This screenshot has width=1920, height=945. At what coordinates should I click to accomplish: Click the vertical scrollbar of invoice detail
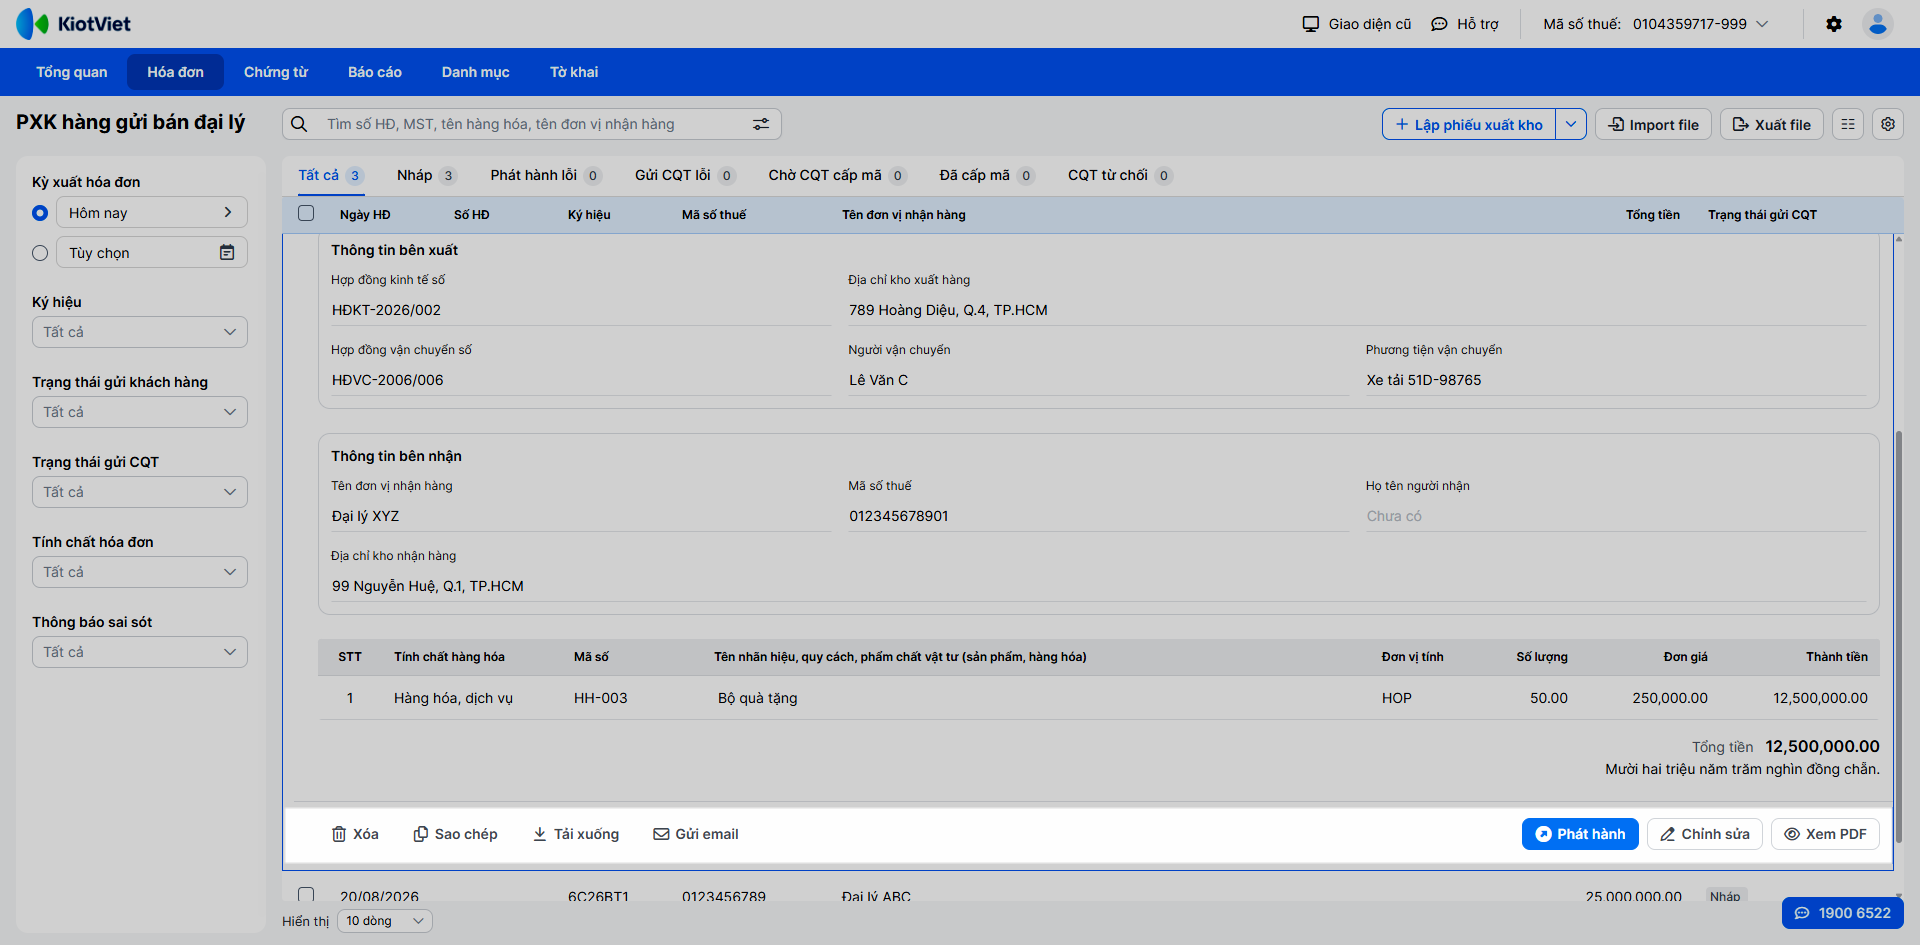pyautogui.click(x=1898, y=636)
